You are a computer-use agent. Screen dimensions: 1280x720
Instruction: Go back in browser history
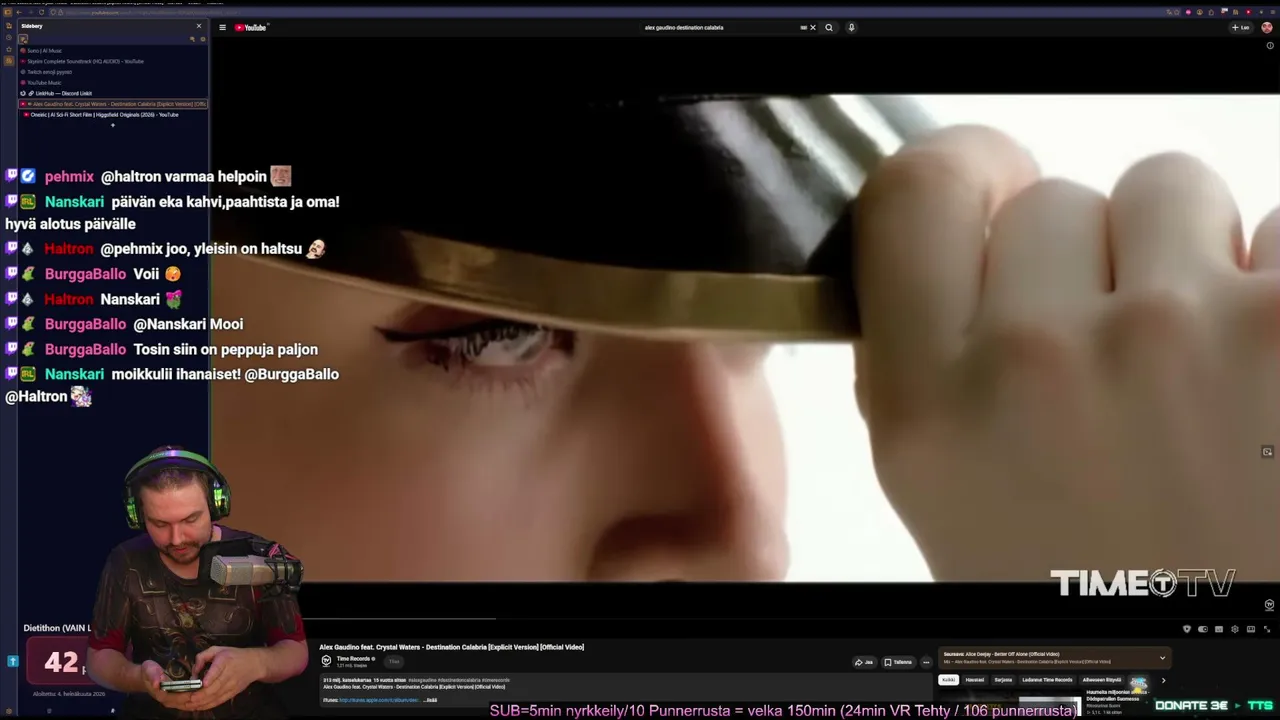[19, 12]
